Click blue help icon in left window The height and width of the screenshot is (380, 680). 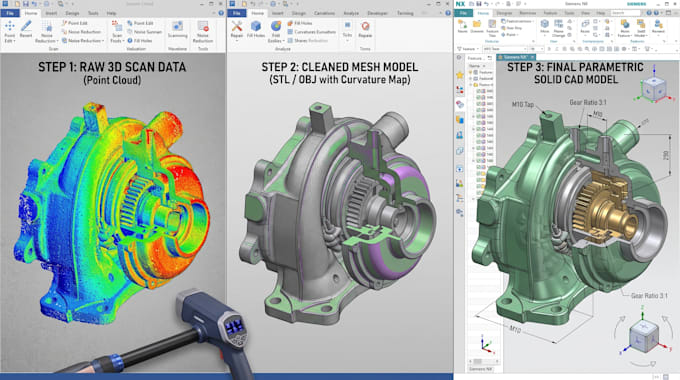pyautogui.click(x=221, y=13)
